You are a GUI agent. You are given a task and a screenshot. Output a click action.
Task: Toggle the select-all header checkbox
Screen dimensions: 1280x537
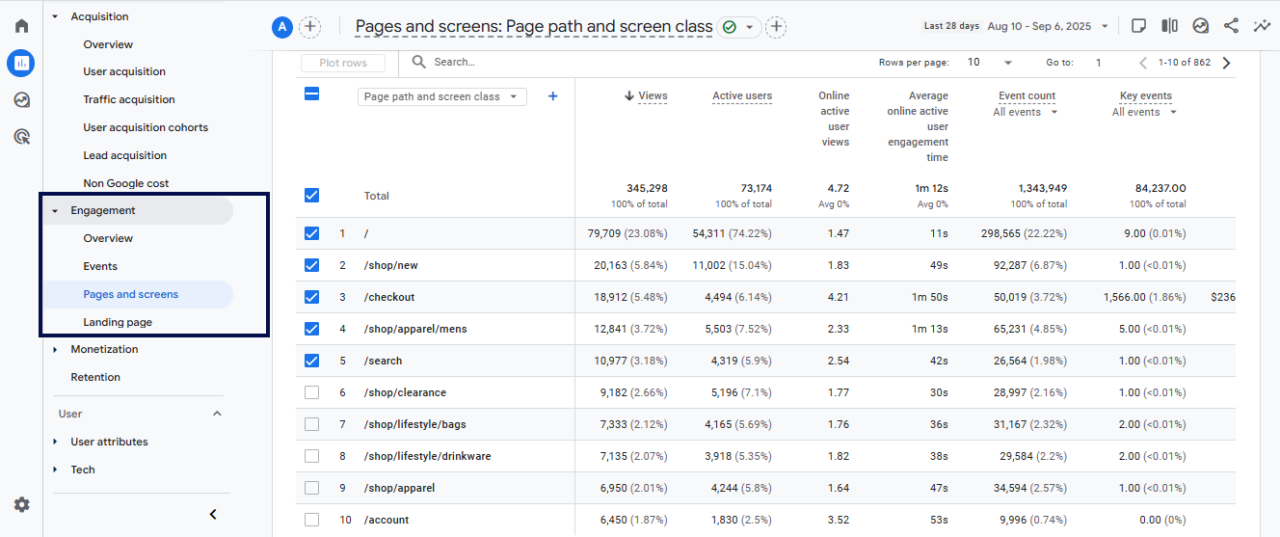[312, 94]
